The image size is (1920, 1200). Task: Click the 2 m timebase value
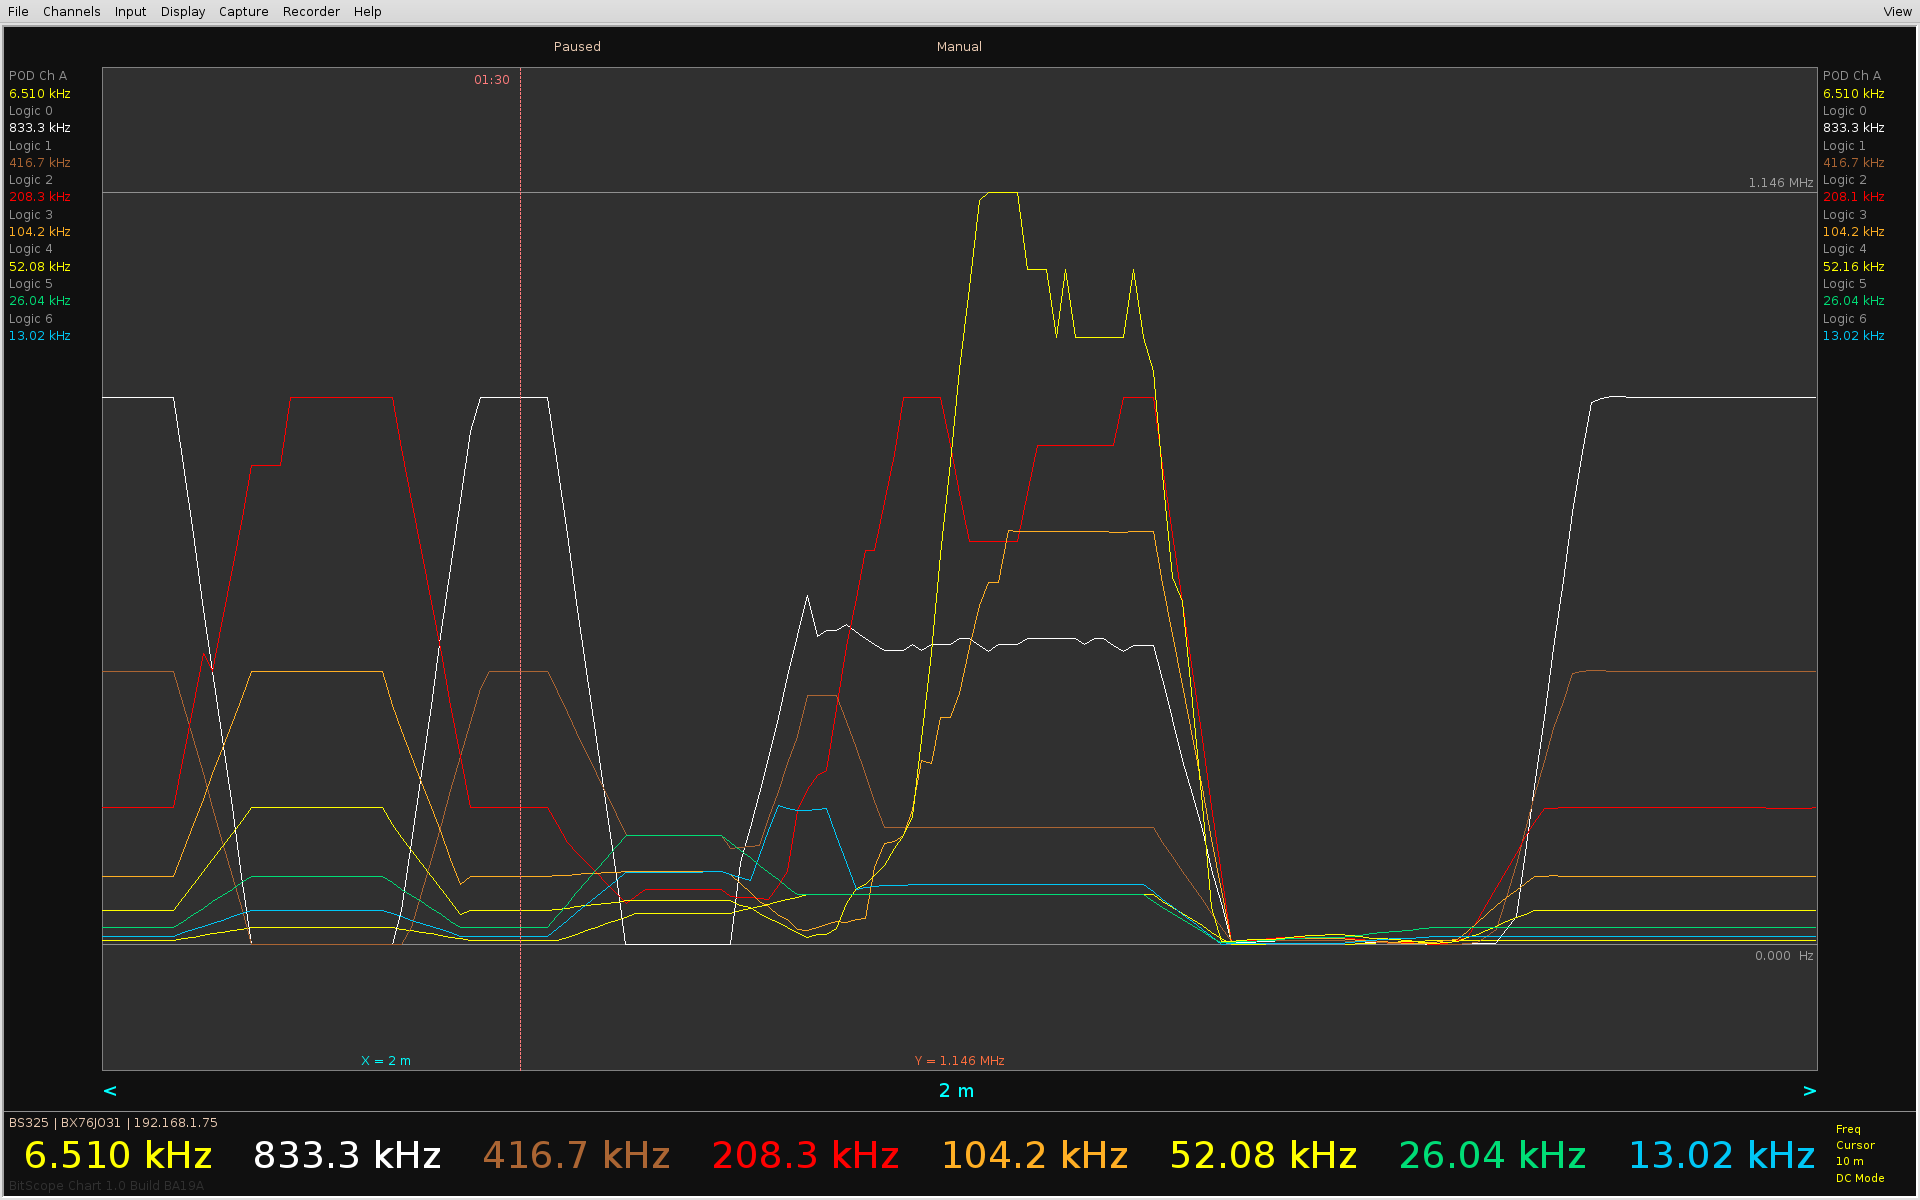pyautogui.click(x=956, y=1091)
